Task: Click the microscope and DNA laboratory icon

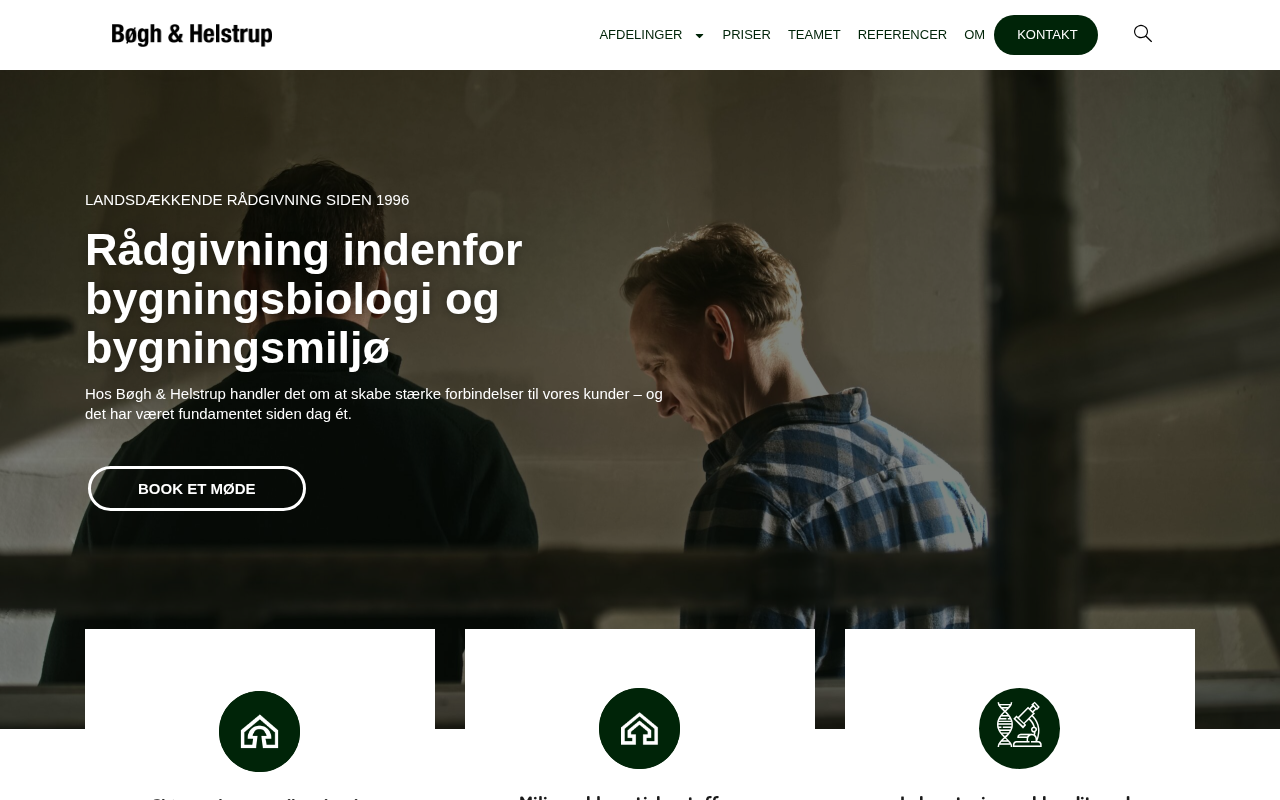Action: point(1019,728)
